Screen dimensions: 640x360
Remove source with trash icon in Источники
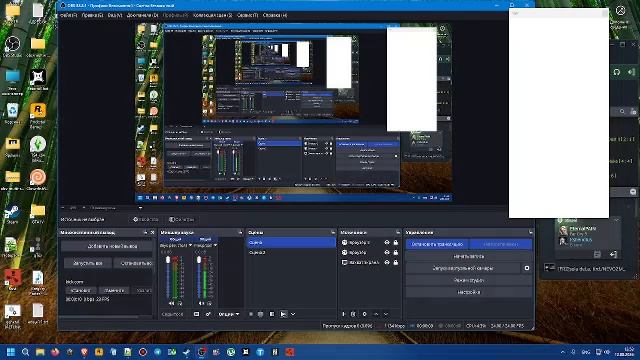pyautogui.click(x=353, y=314)
